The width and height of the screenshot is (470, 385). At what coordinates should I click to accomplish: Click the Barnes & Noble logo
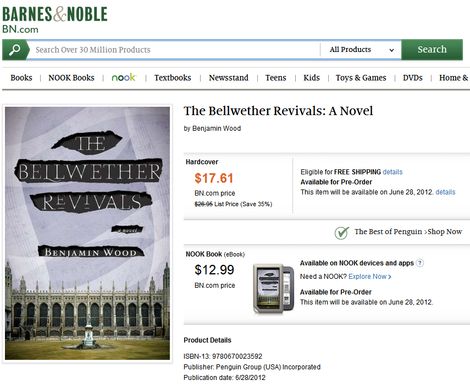[x=55, y=20]
